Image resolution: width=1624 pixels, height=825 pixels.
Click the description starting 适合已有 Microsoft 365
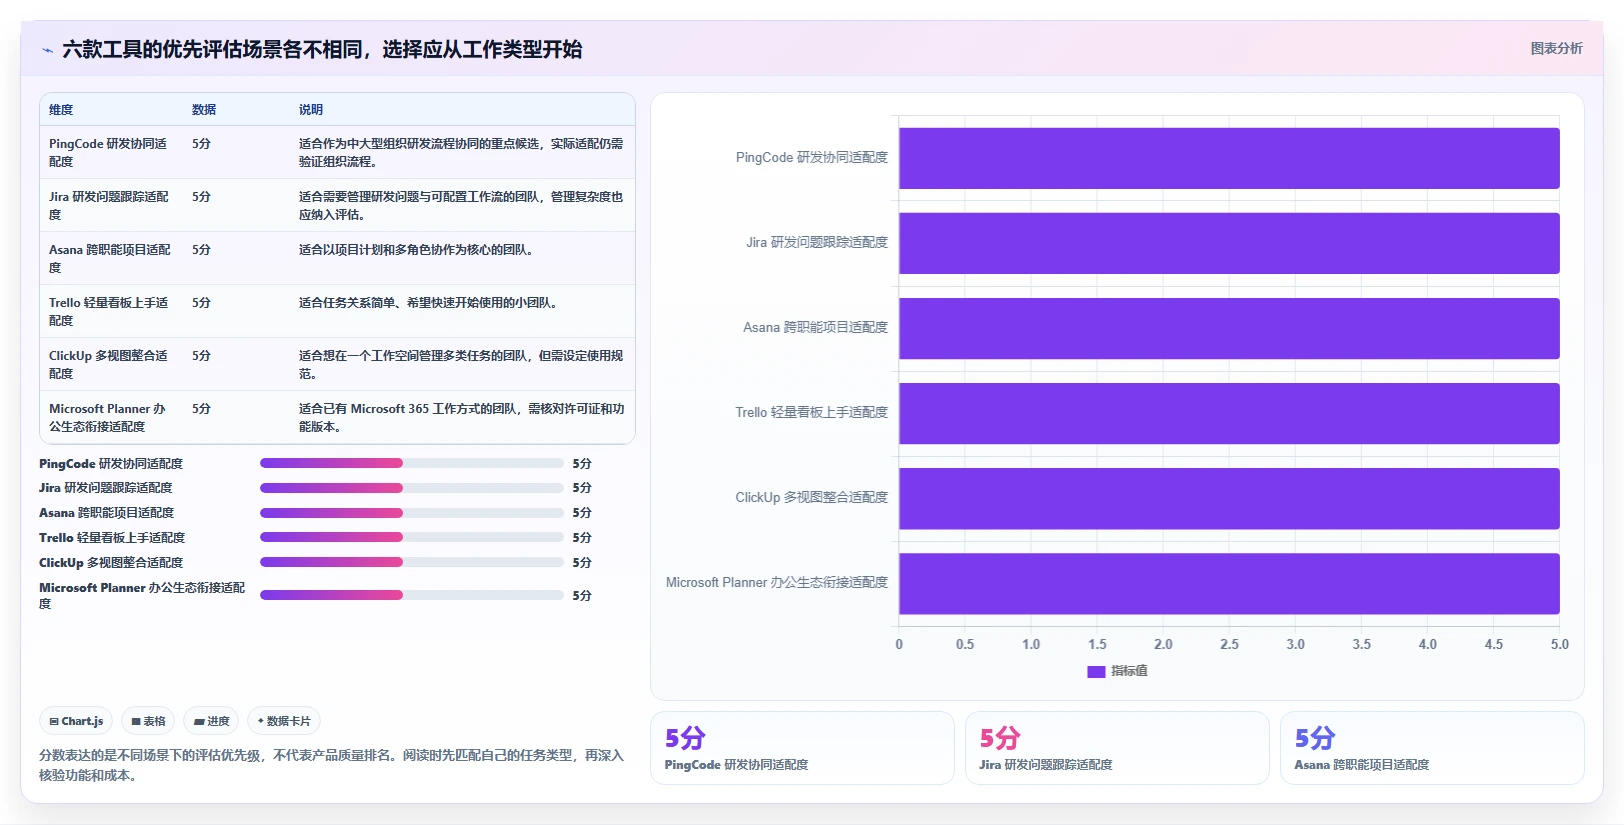pyautogui.click(x=461, y=418)
